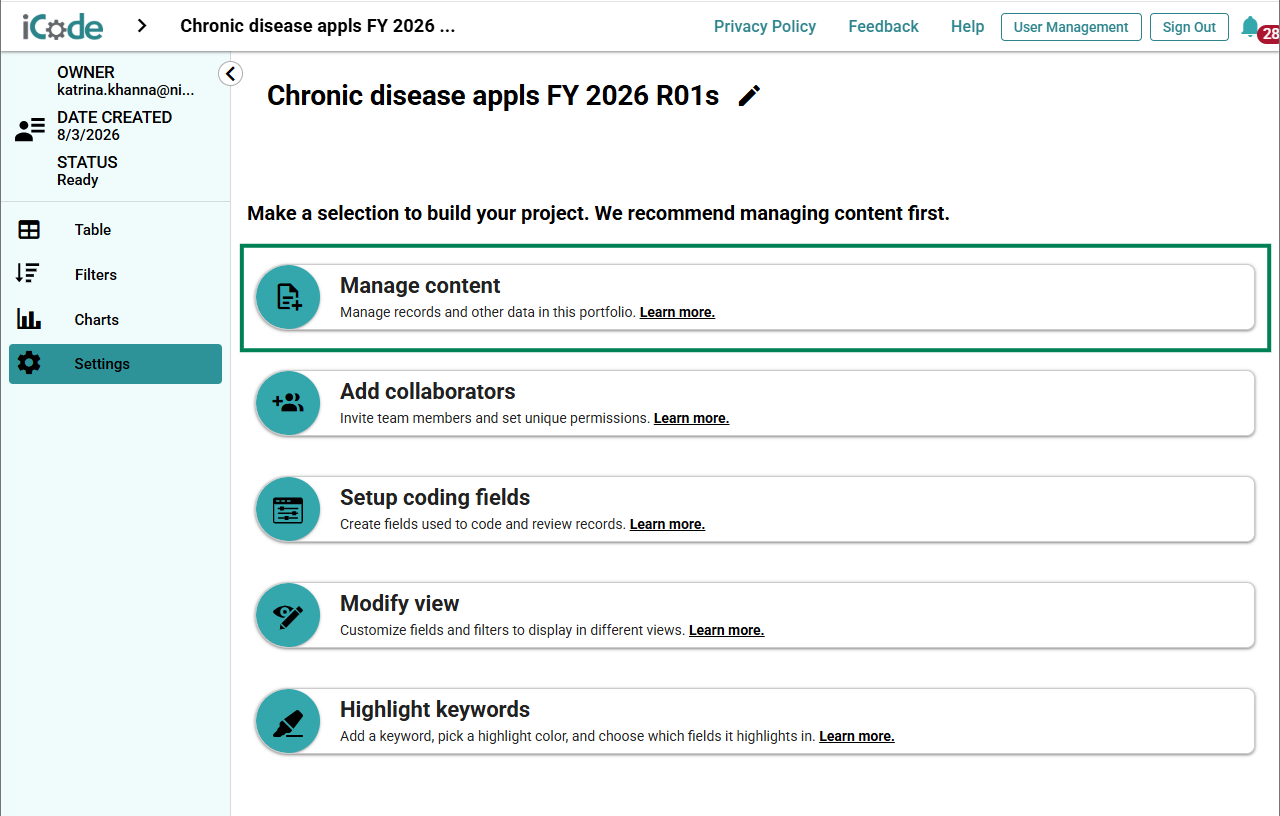Click the Table grid icon
The image size is (1280, 816).
pos(29,230)
